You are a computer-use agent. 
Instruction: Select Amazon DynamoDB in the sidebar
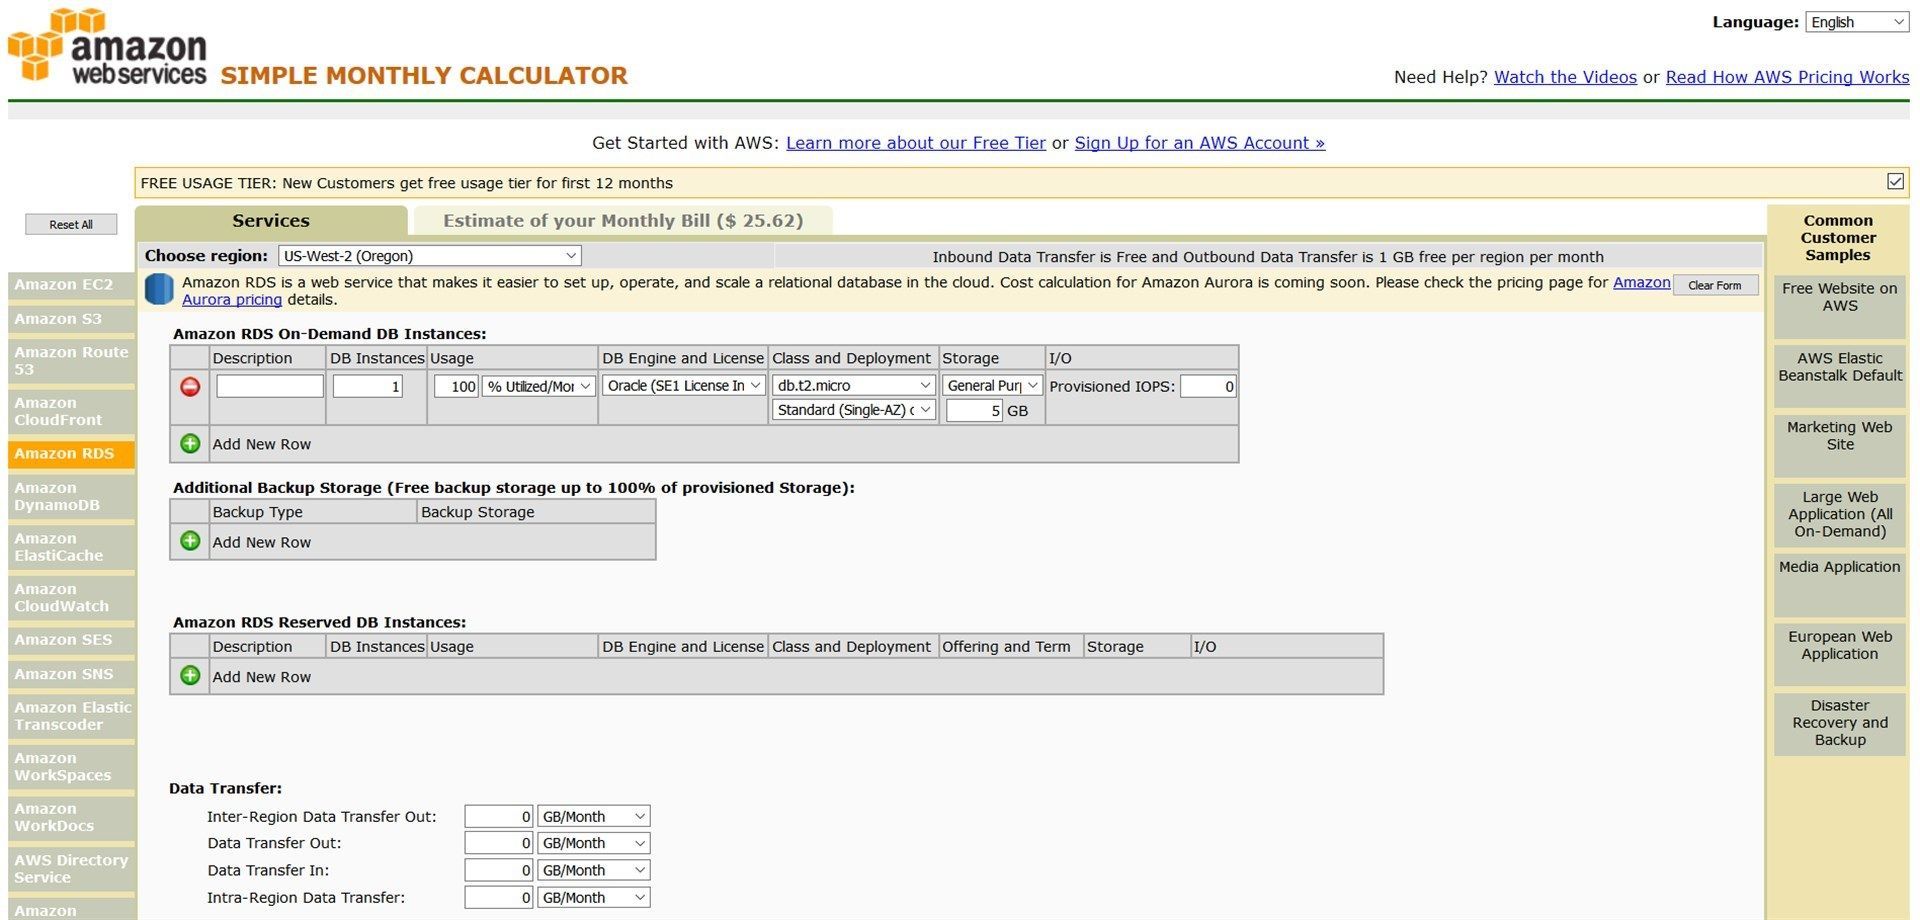coord(71,497)
